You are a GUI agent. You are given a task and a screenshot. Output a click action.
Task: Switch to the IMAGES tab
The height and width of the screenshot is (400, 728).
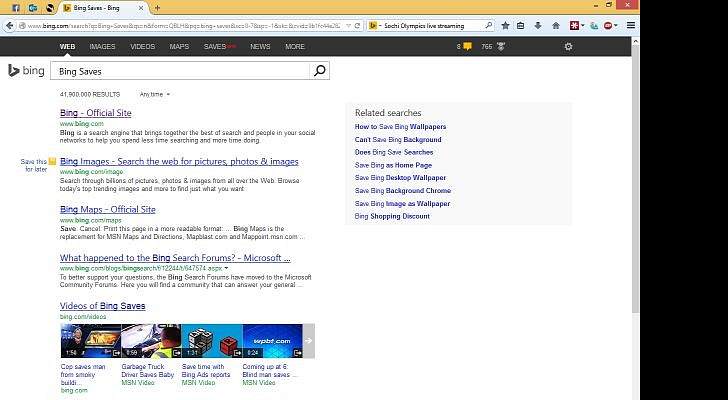click(x=102, y=46)
